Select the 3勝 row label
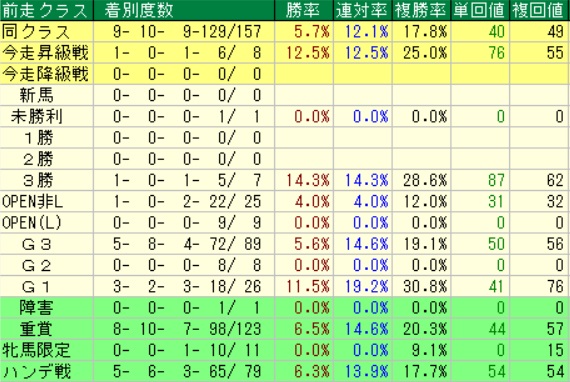The image size is (570, 382). click(x=46, y=180)
